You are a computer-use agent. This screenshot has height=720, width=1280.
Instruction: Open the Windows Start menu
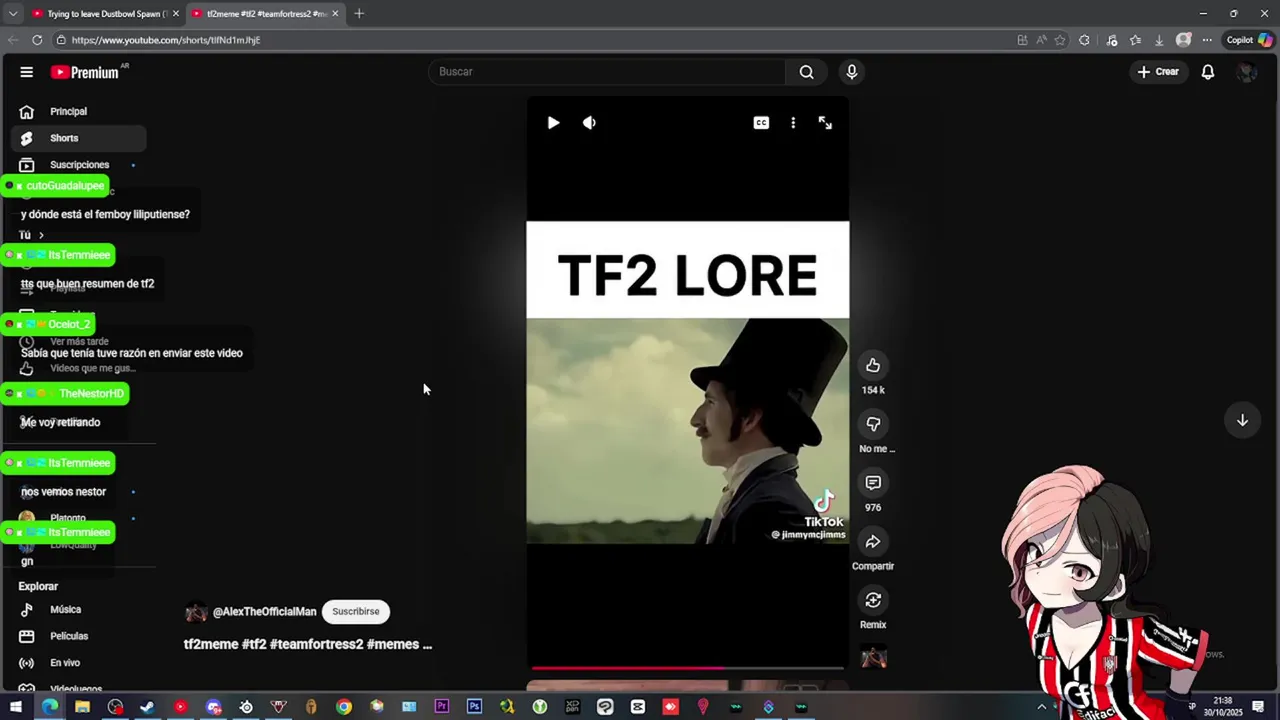15,707
